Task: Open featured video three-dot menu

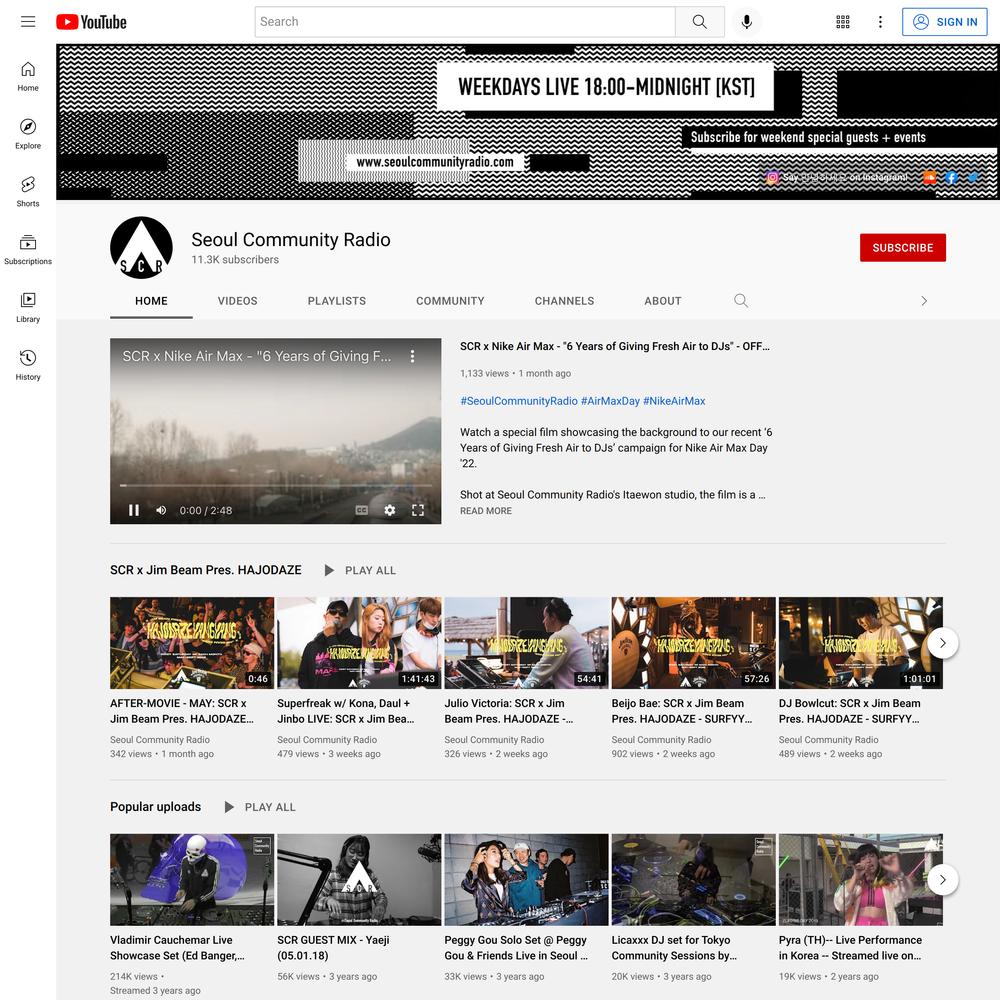Action: tap(413, 356)
